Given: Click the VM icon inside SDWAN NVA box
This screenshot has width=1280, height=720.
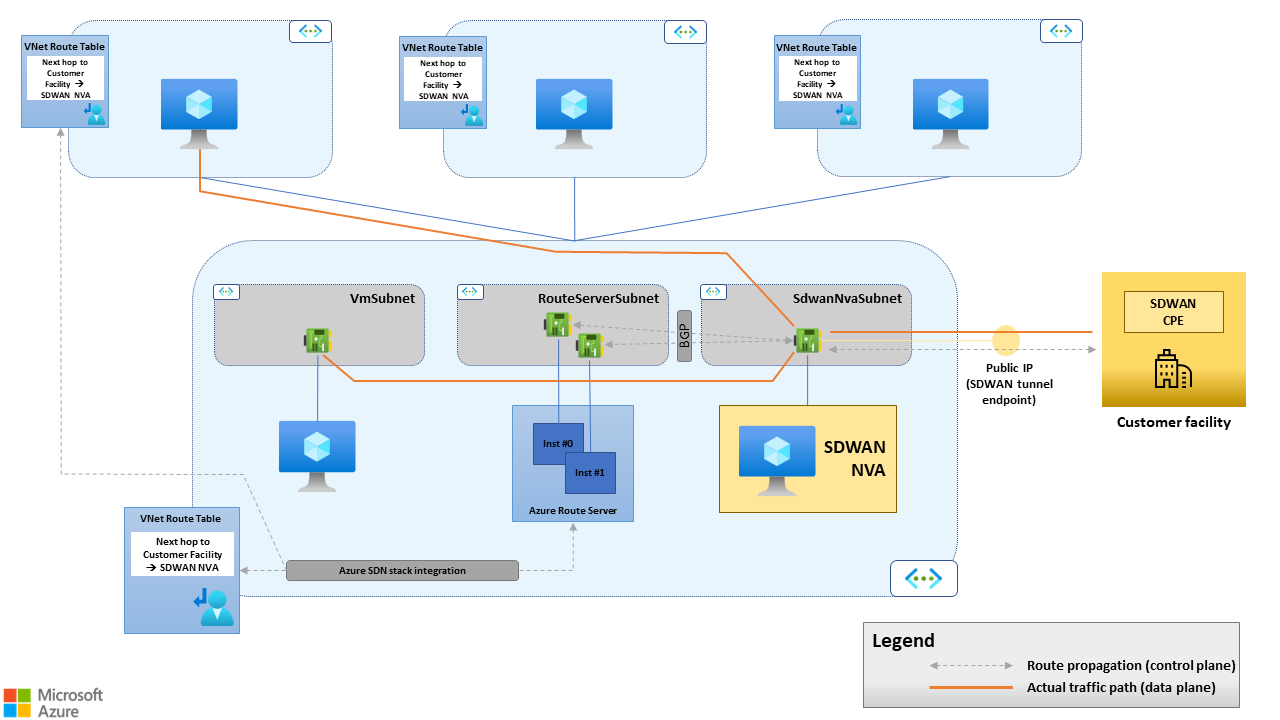Looking at the screenshot, I should click(x=777, y=460).
